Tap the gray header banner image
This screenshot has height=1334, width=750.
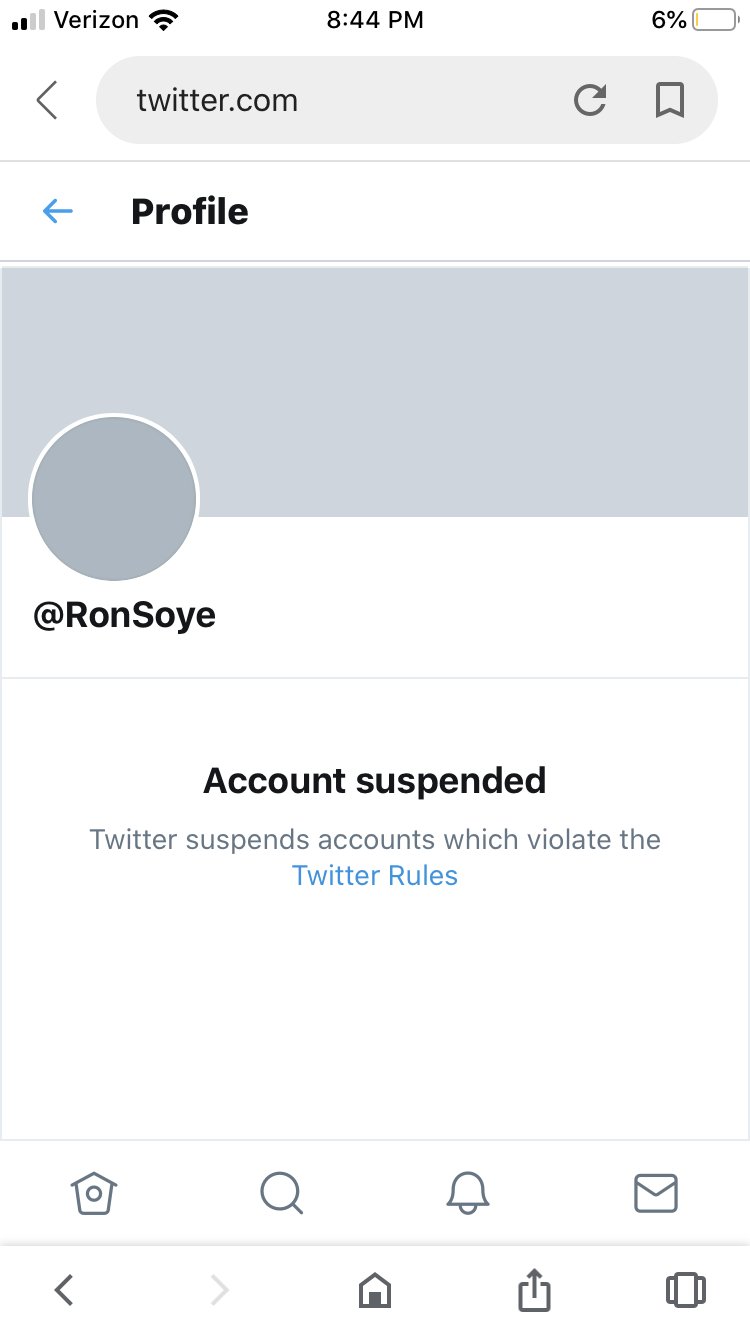(x=375, y=392)
